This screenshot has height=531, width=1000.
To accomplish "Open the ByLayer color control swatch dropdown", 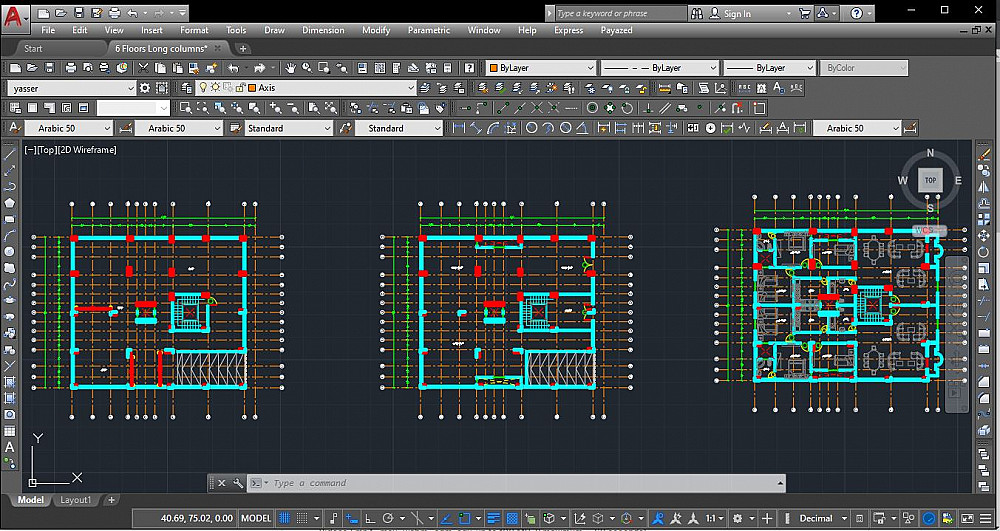I will 538,68.
